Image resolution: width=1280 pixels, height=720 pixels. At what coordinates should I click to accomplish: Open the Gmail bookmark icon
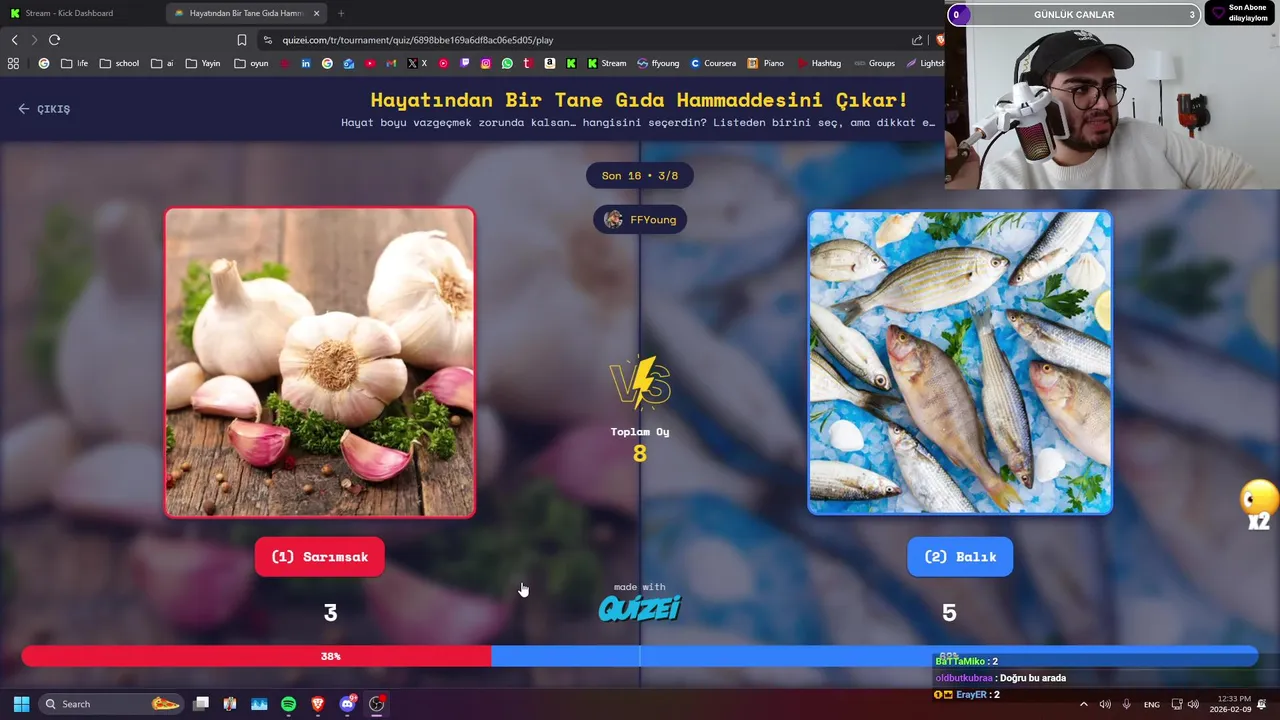tap(392, 63)
